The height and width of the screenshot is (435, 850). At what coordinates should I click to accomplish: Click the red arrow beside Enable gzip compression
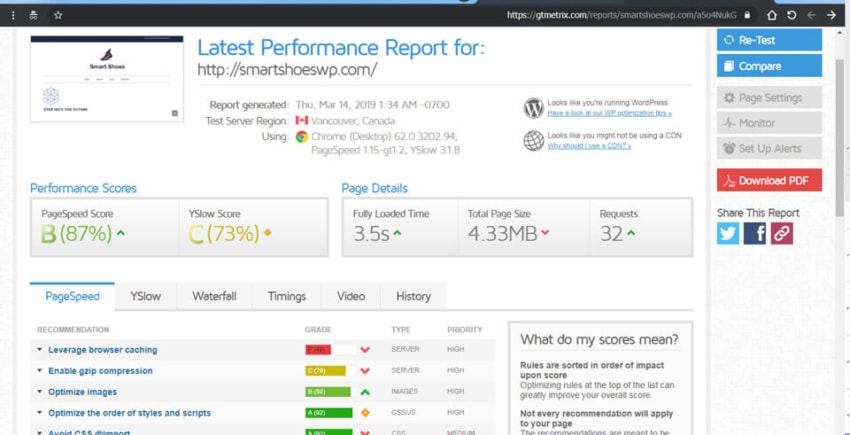(365, 371)
